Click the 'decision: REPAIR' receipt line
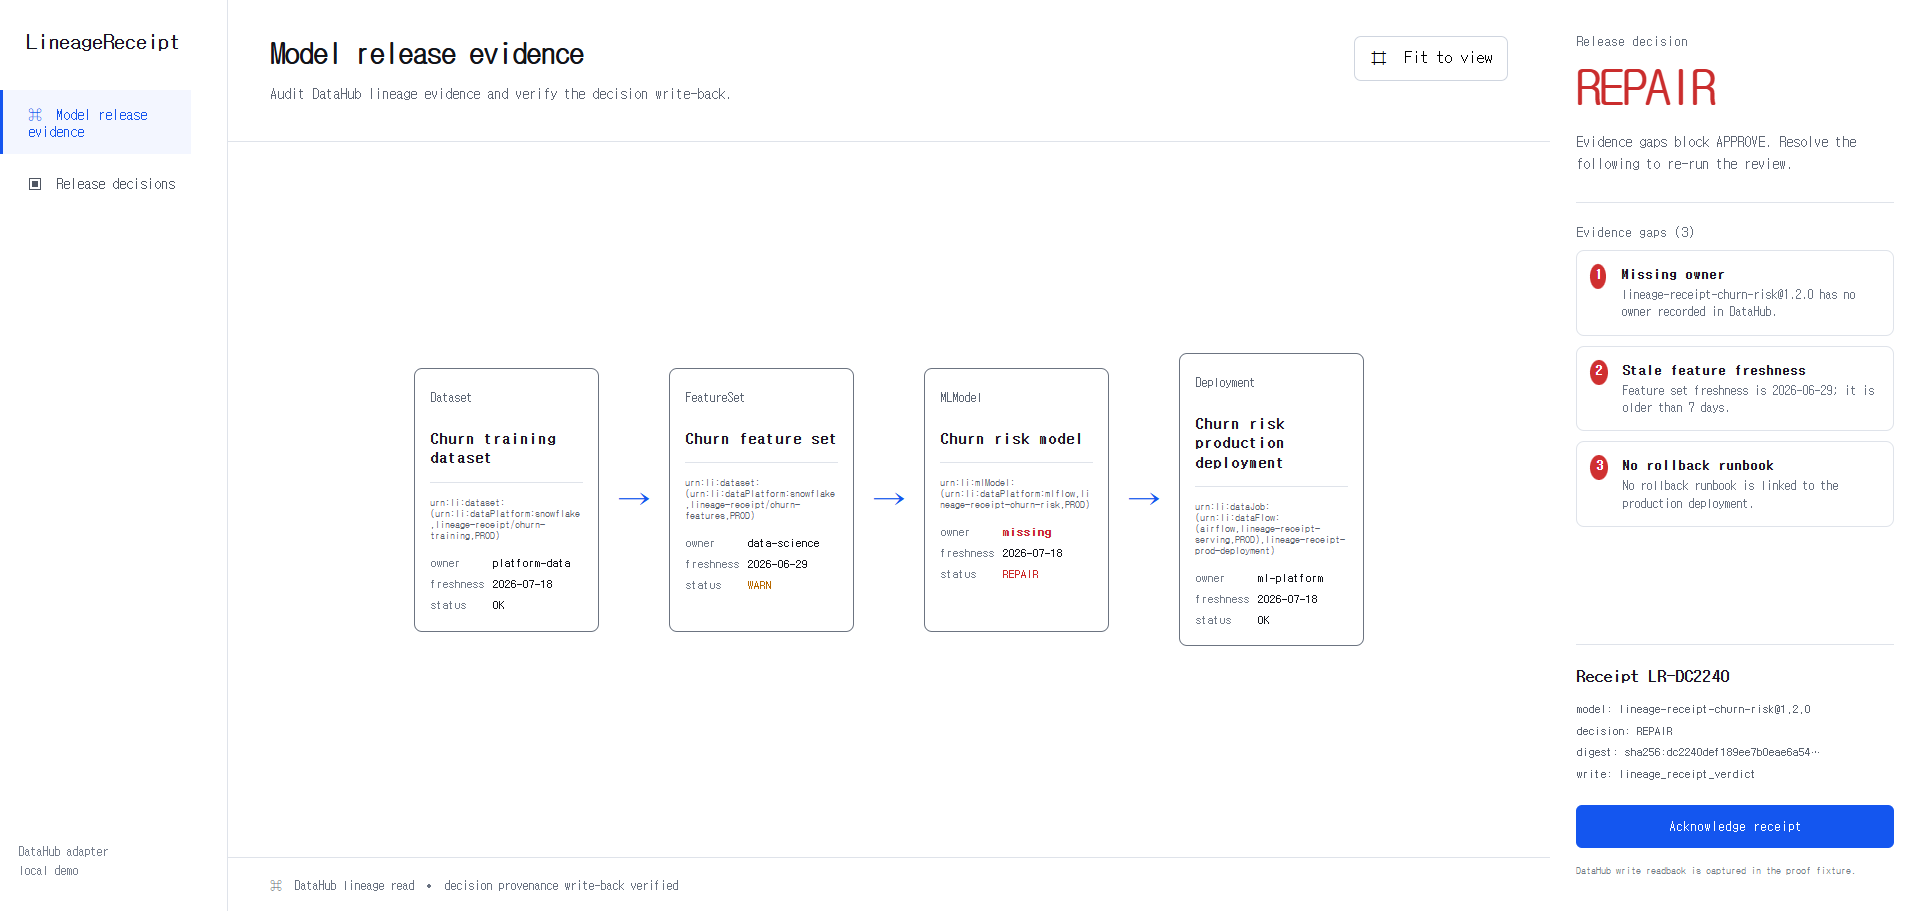Viewport: 1920px width, 911px height. (1624, 732)
